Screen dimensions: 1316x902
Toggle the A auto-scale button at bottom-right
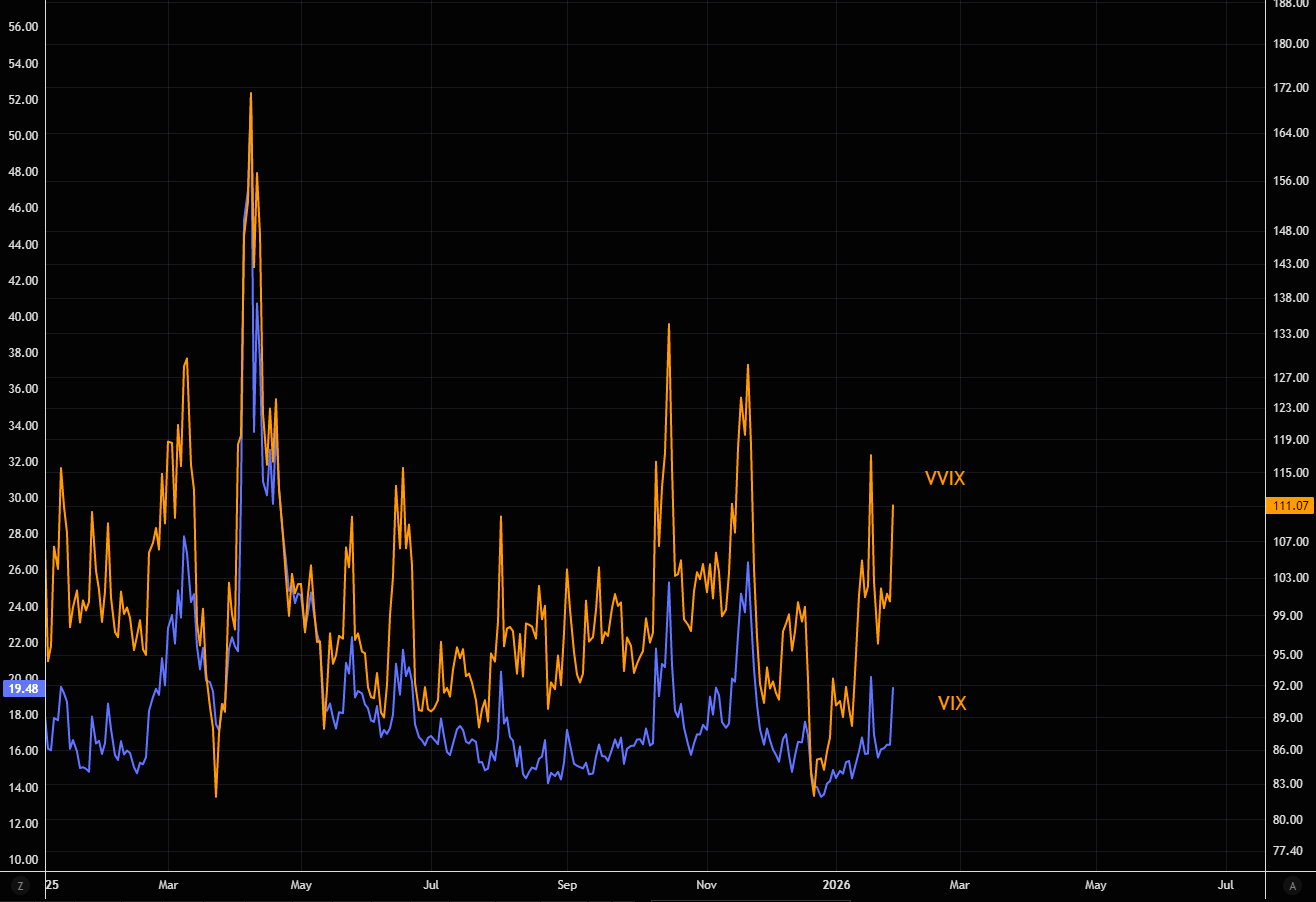pyautogui.click(x=1292, y=885)
